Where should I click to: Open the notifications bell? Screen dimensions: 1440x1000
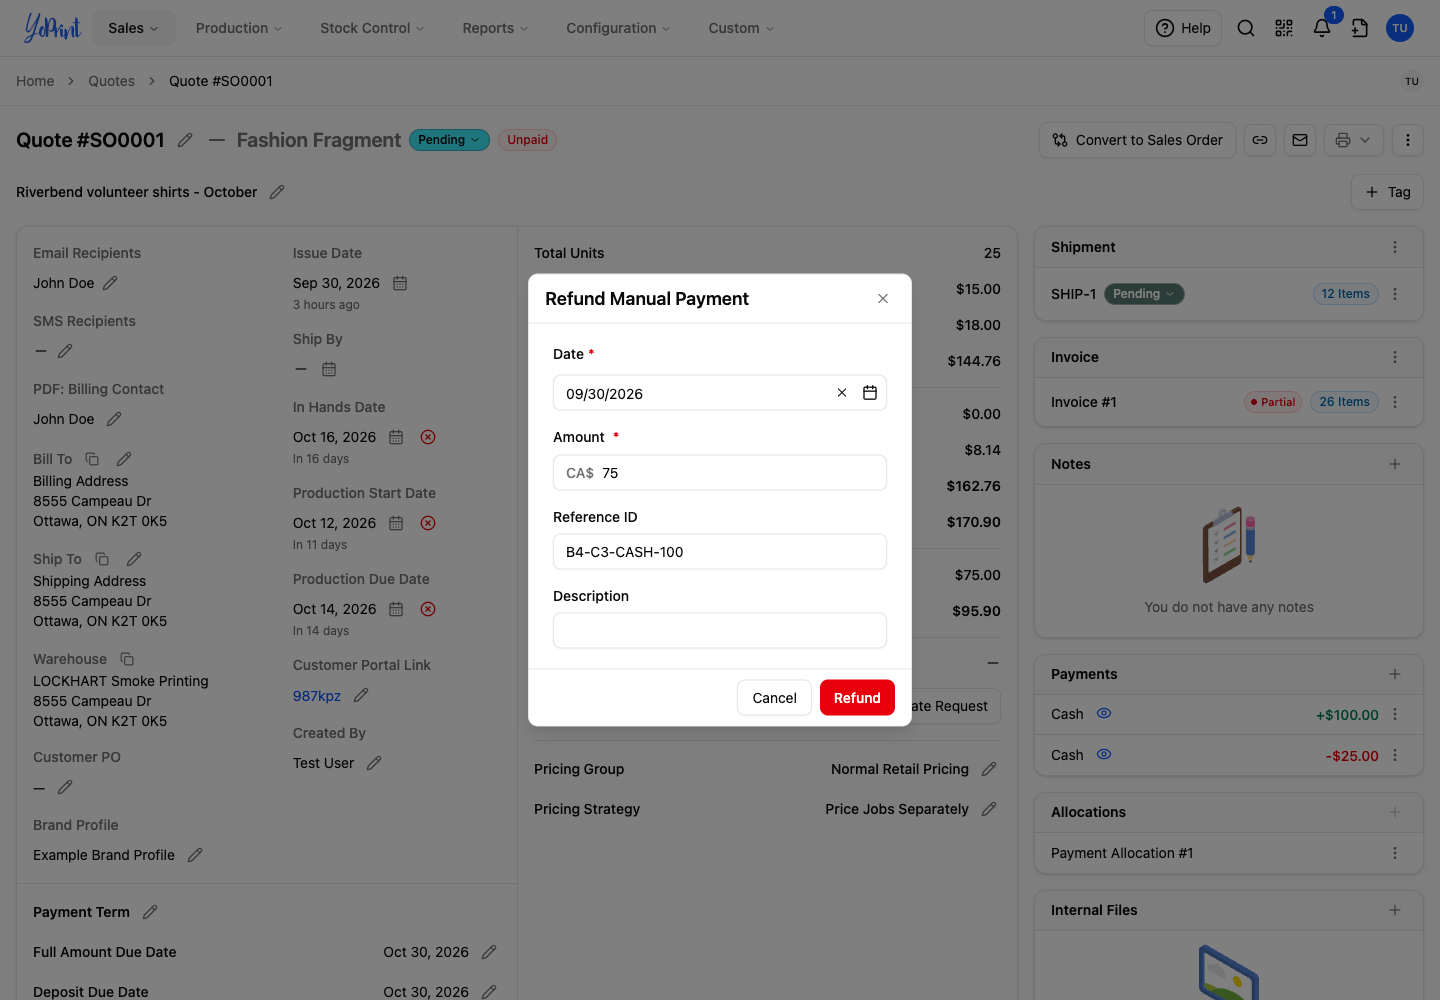(x=1322, y=28)
